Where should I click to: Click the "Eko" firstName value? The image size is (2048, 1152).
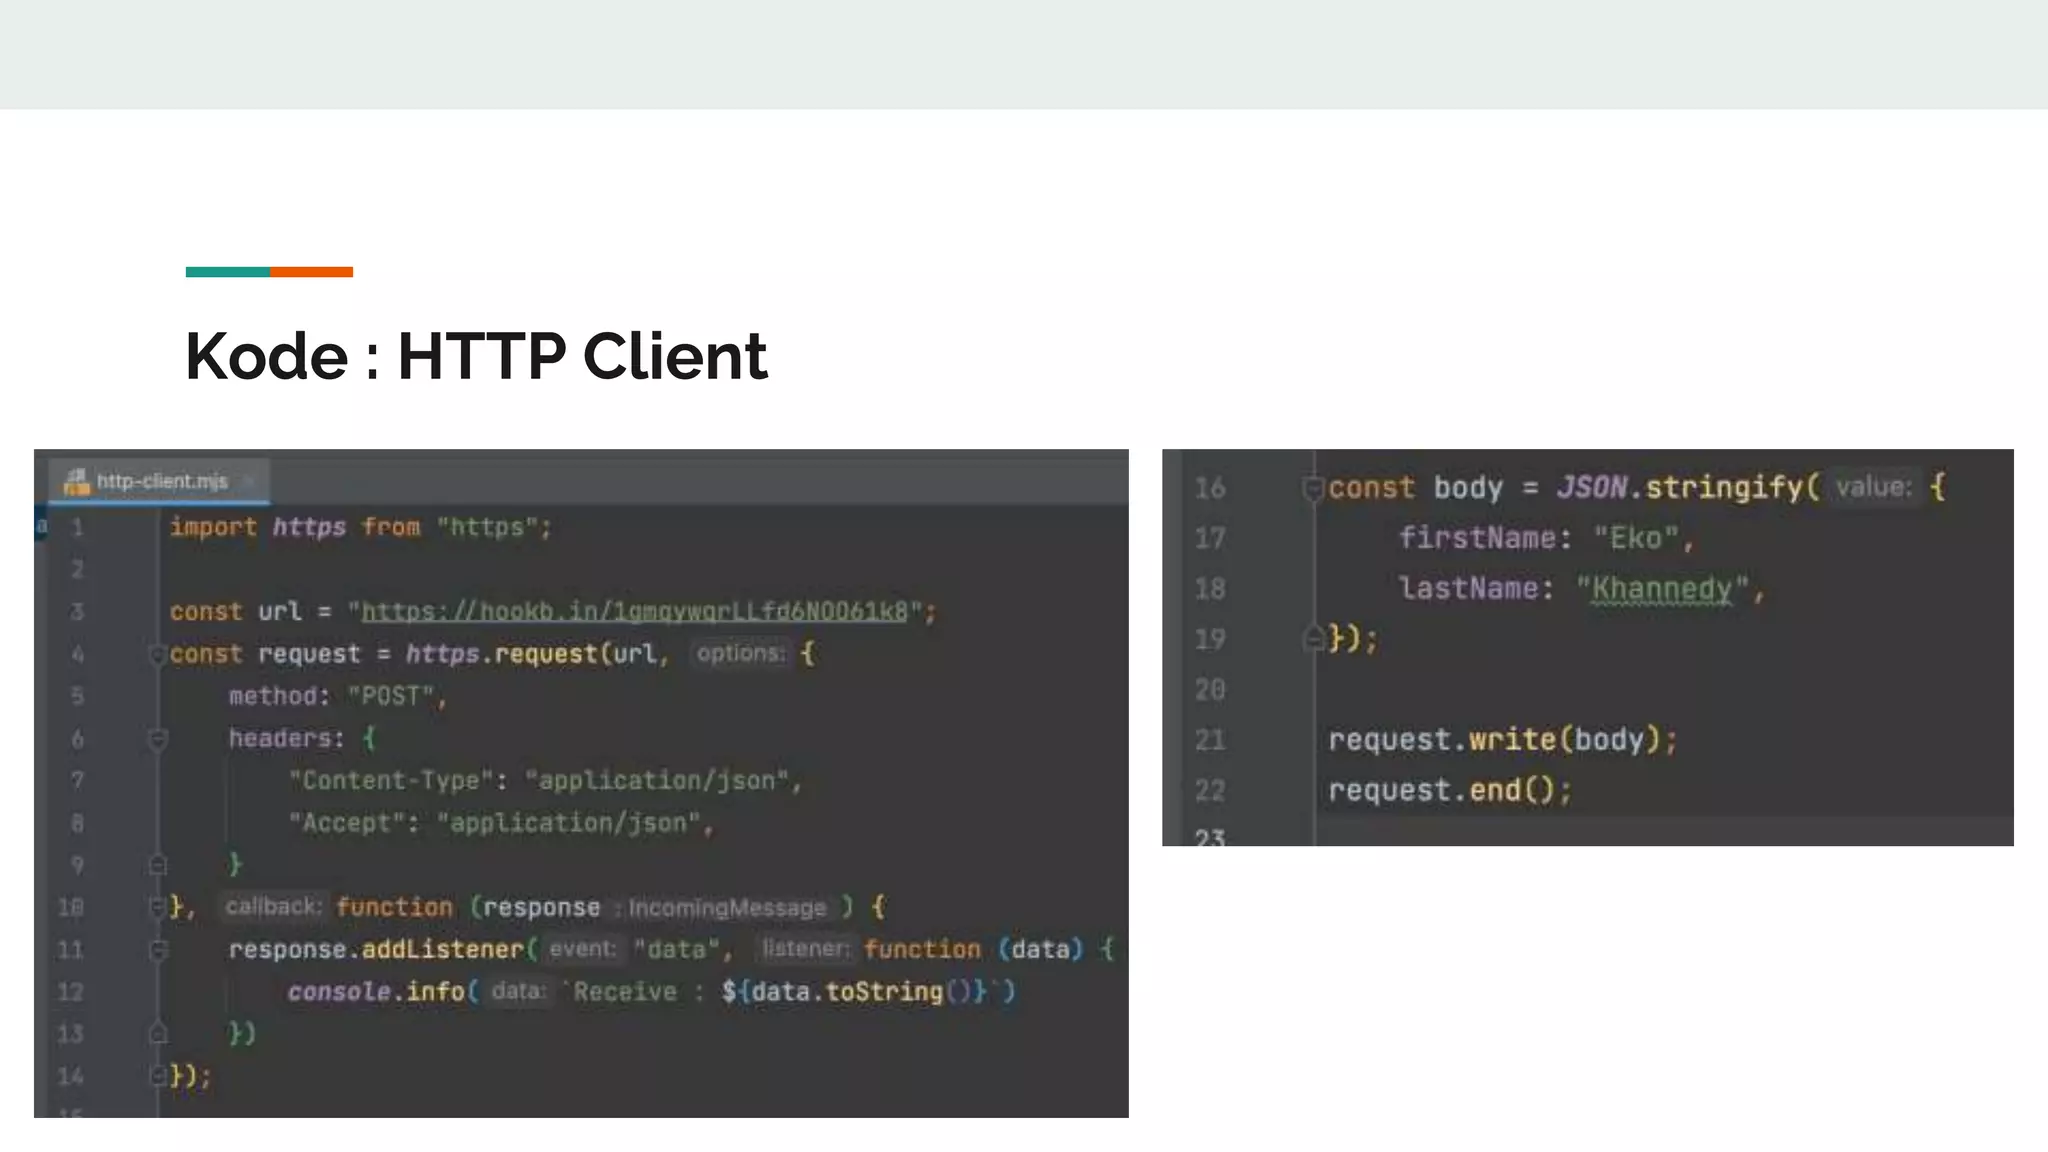(x=1635, y=538)
